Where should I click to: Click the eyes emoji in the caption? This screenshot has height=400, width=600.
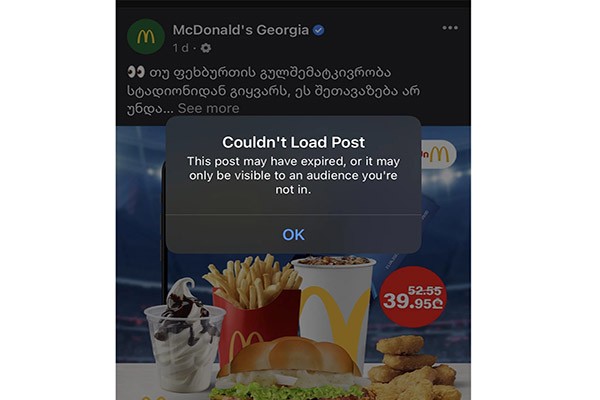pyautogui.click(x=136, y=72)
